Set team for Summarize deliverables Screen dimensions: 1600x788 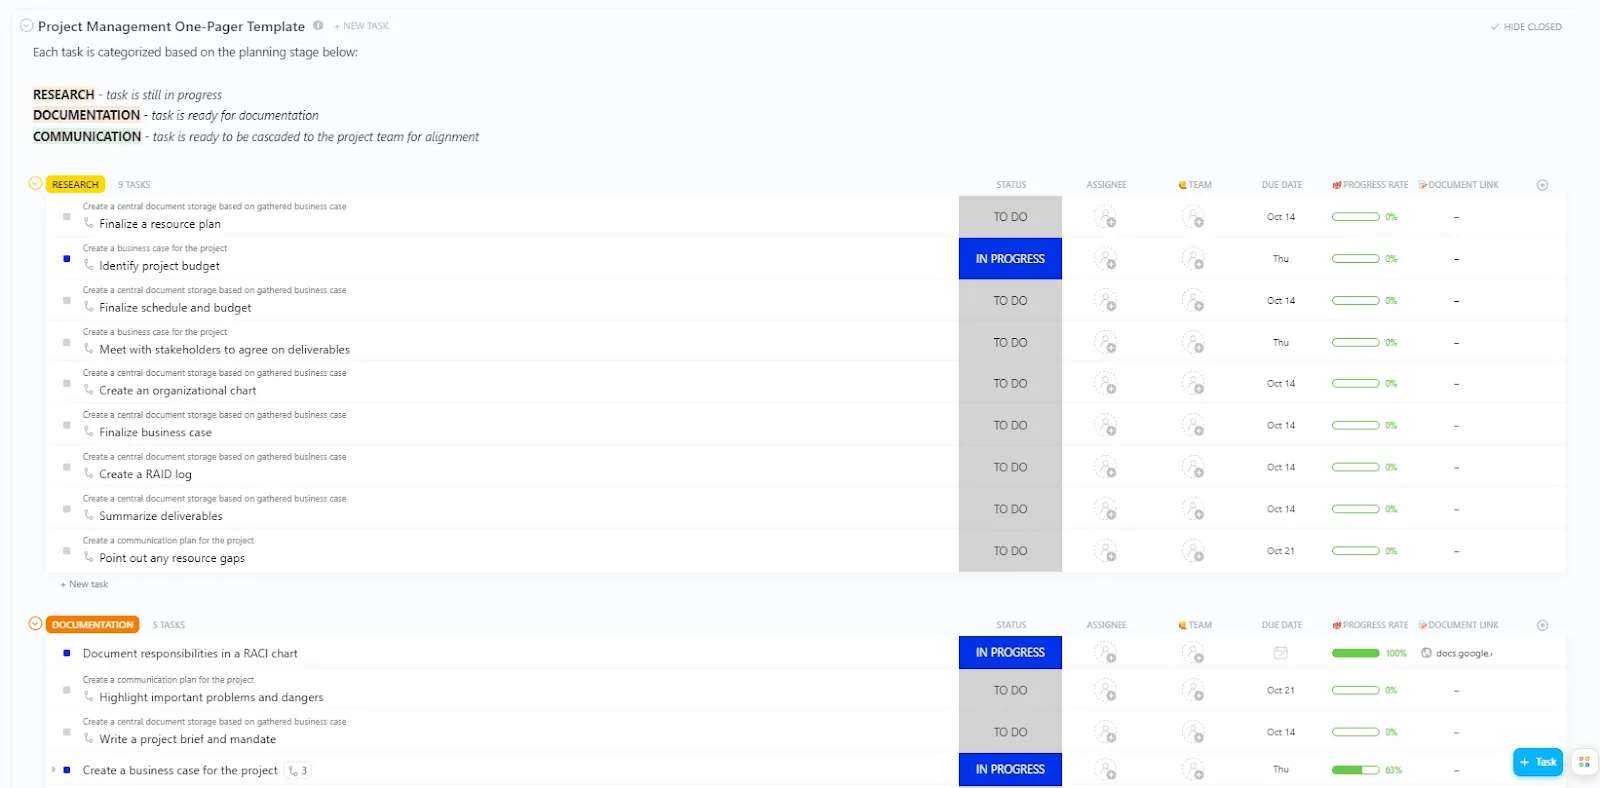coord(1193,509)
